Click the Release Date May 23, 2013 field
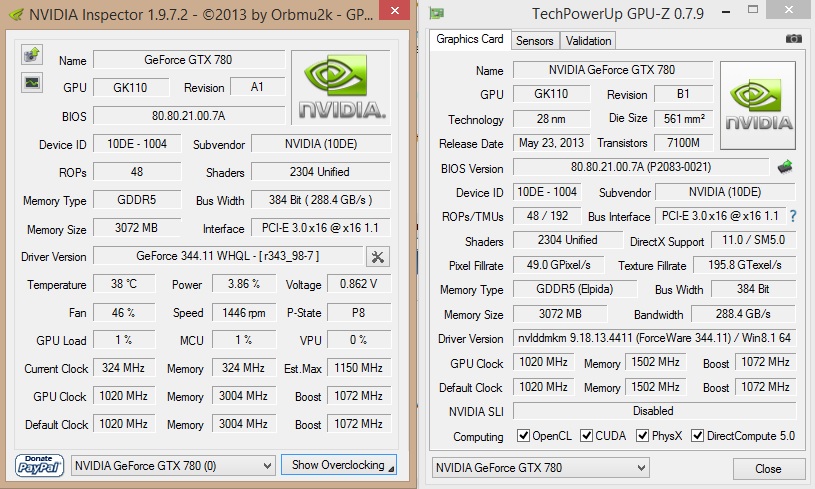The width and height of the screenshot is (815, 489). [x=551, y=142]
